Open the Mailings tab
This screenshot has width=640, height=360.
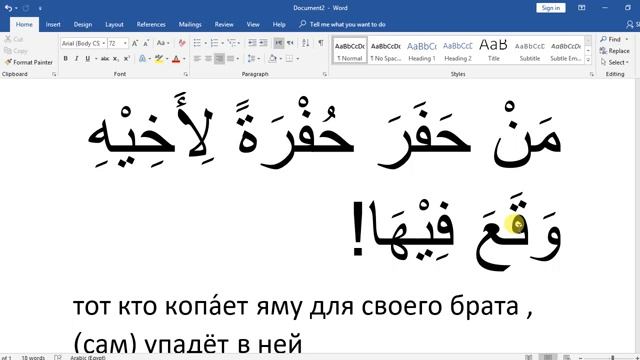click(190, 24)
